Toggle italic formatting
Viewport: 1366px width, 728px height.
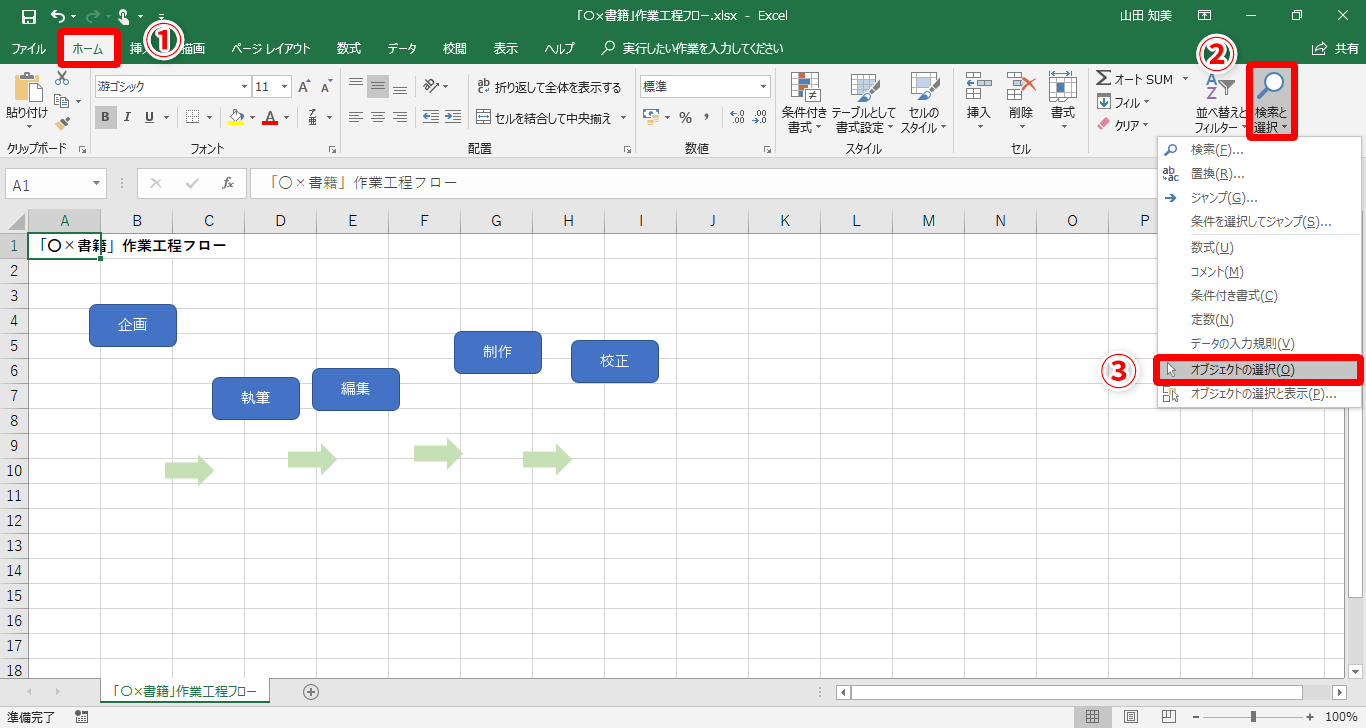point(128,117)
